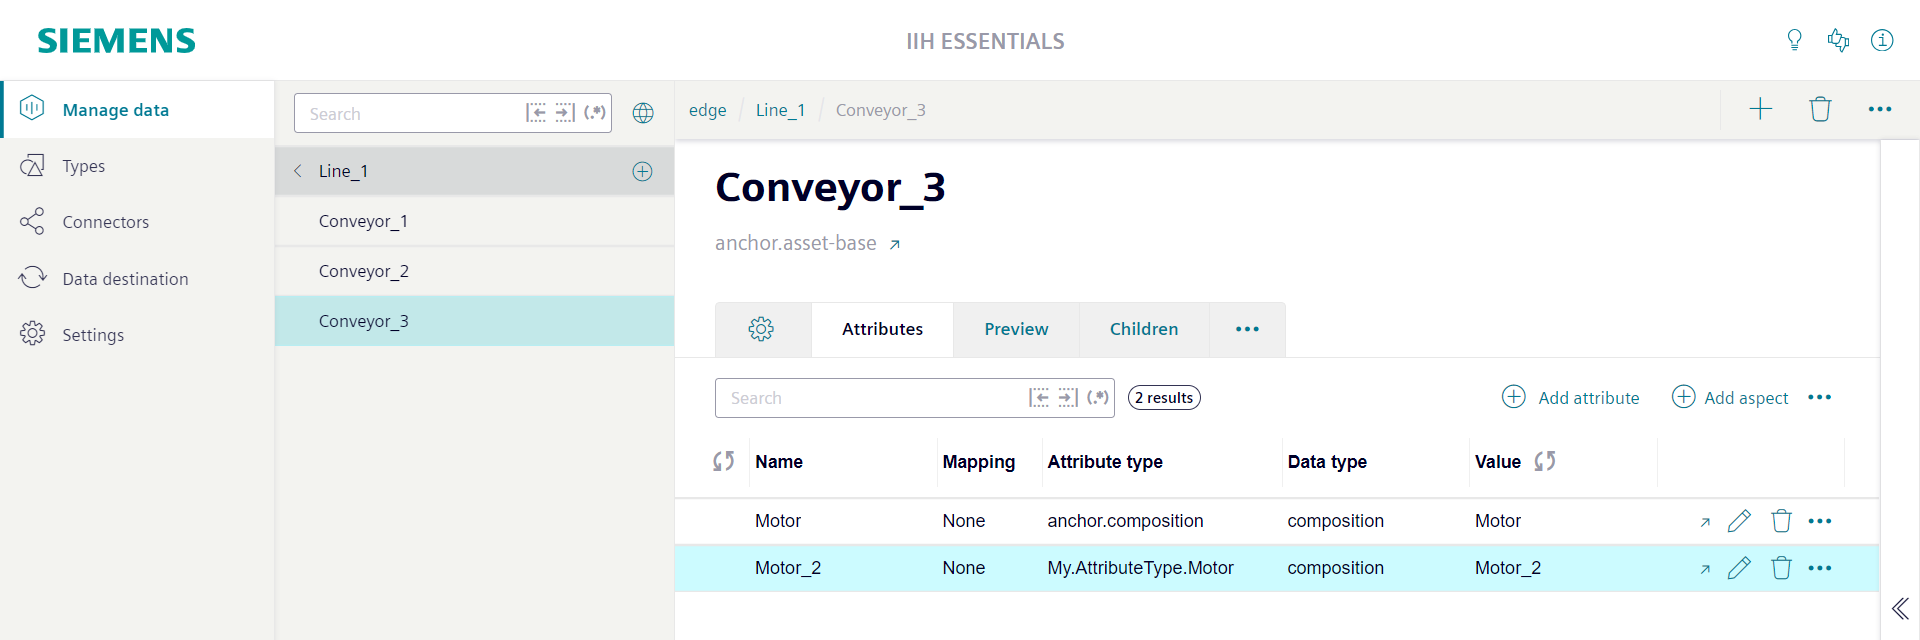Screen dimensions: 1920x640
Task: Select Conveyor_2 in the asset tree
Action: tap(474, 271)
